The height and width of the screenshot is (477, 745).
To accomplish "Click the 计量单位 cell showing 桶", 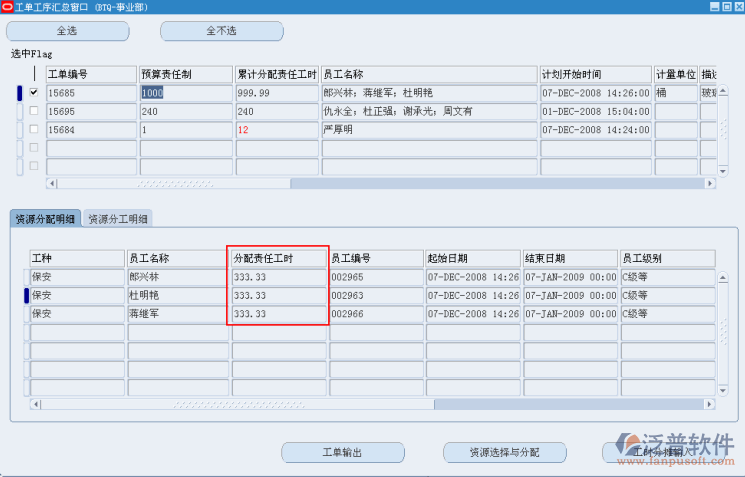I will pyautogui.click(x=676, y=93).
